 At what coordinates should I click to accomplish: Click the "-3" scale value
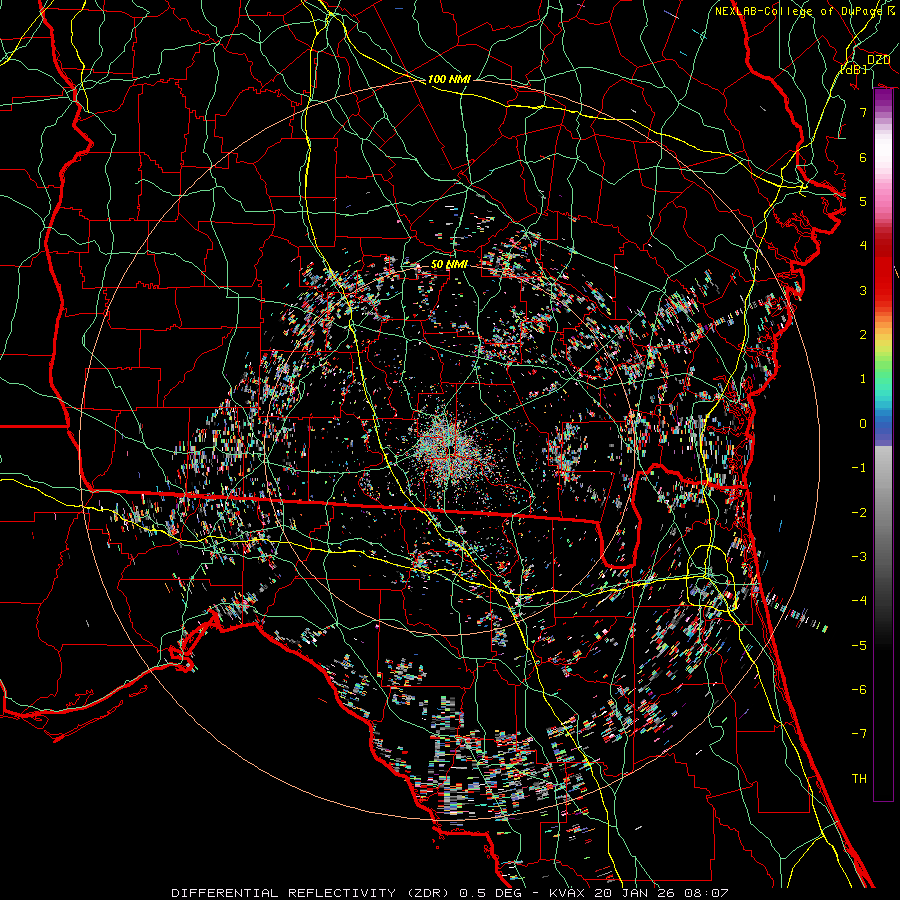click(859, 556)
